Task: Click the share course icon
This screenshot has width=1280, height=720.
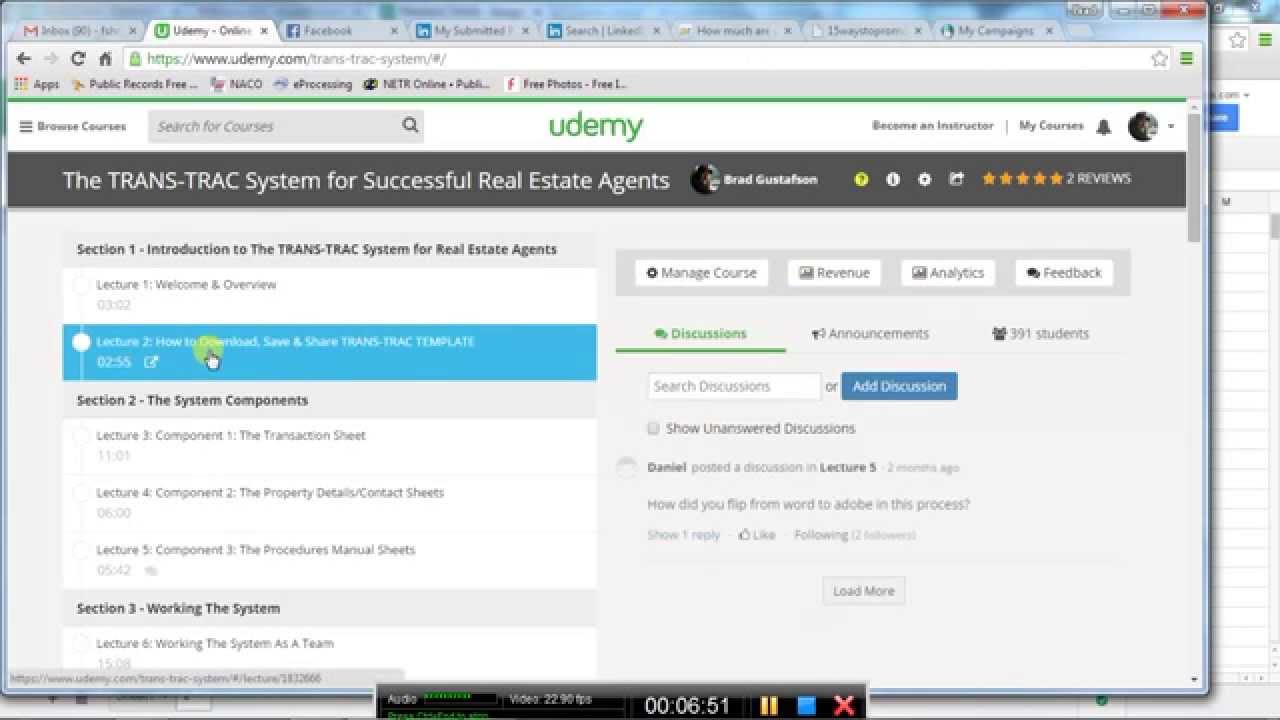Action: tap(956, 179)
